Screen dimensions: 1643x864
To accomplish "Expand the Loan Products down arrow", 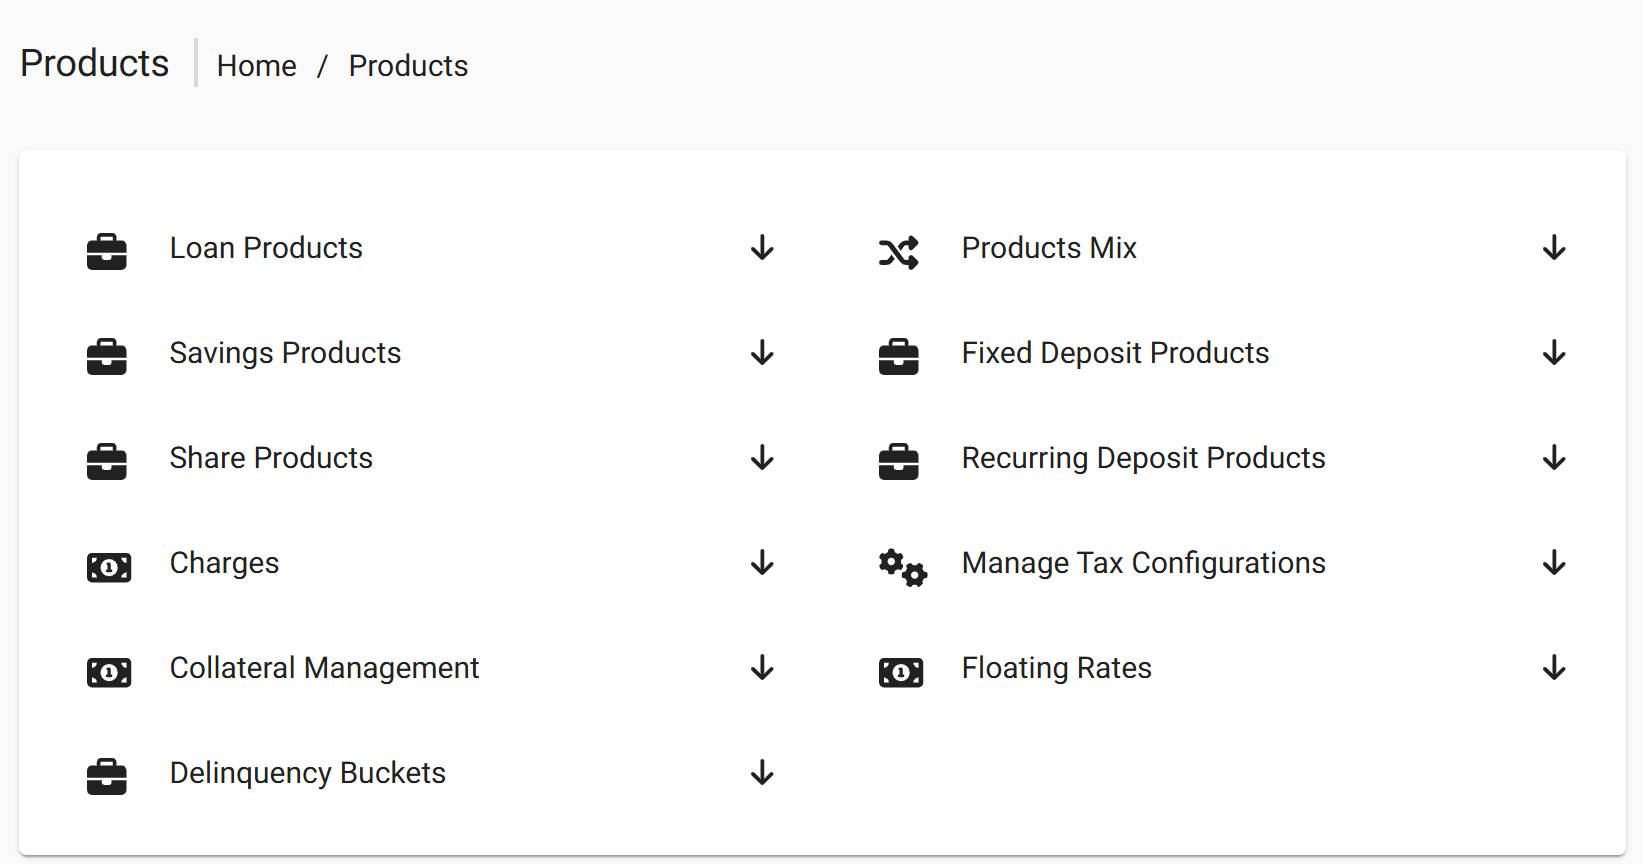I will [x=762, y=248].
